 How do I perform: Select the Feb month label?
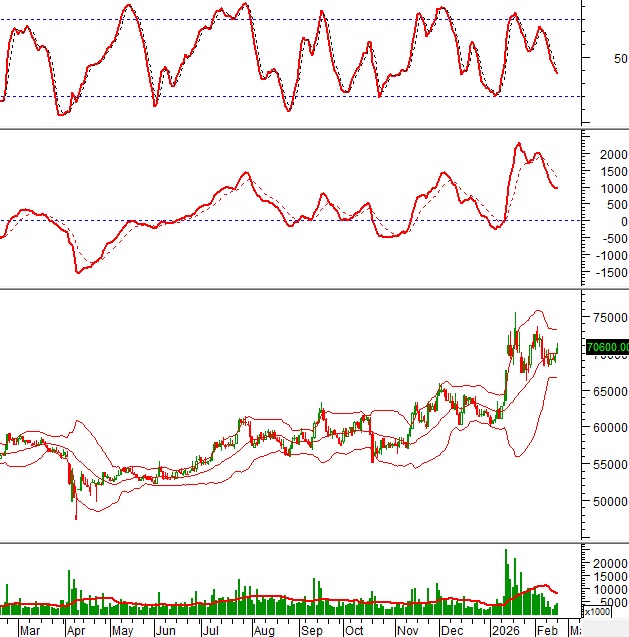[545, 630]
